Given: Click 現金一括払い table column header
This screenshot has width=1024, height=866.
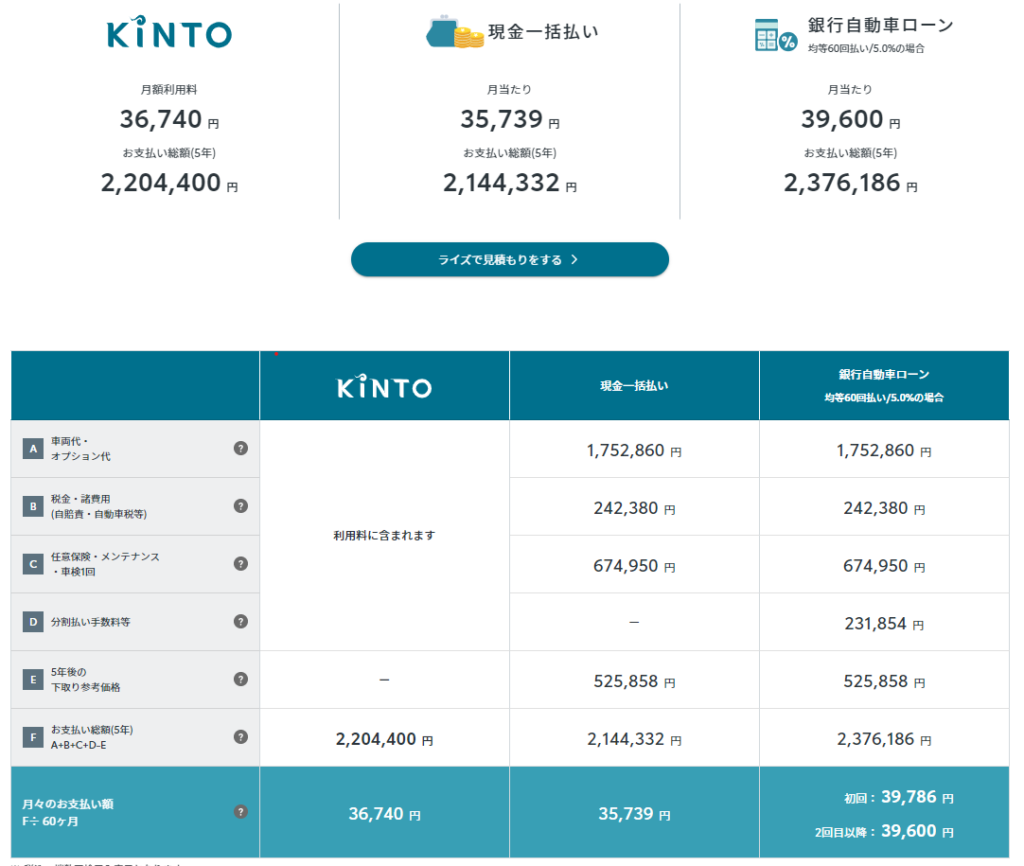Looking at the screenshot, I should [x=634, y=386].
